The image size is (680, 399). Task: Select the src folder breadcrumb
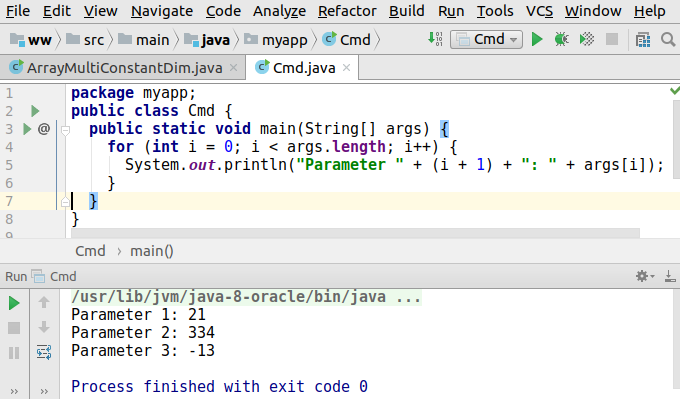coord(85,40)
